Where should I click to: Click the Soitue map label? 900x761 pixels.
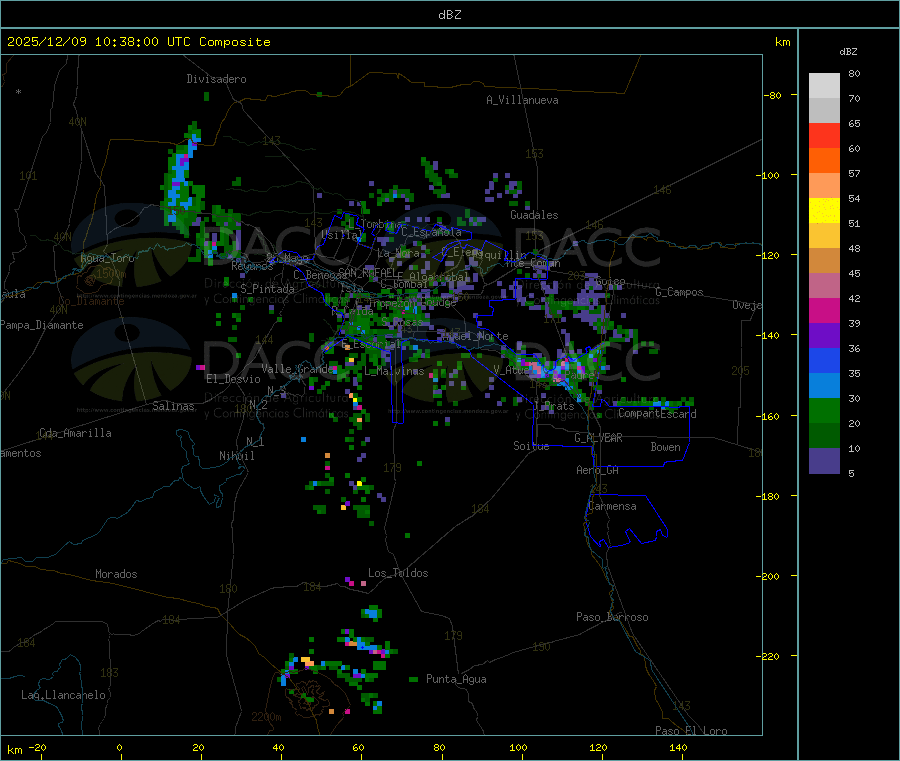pyautogui.click(x=531, y=446)
